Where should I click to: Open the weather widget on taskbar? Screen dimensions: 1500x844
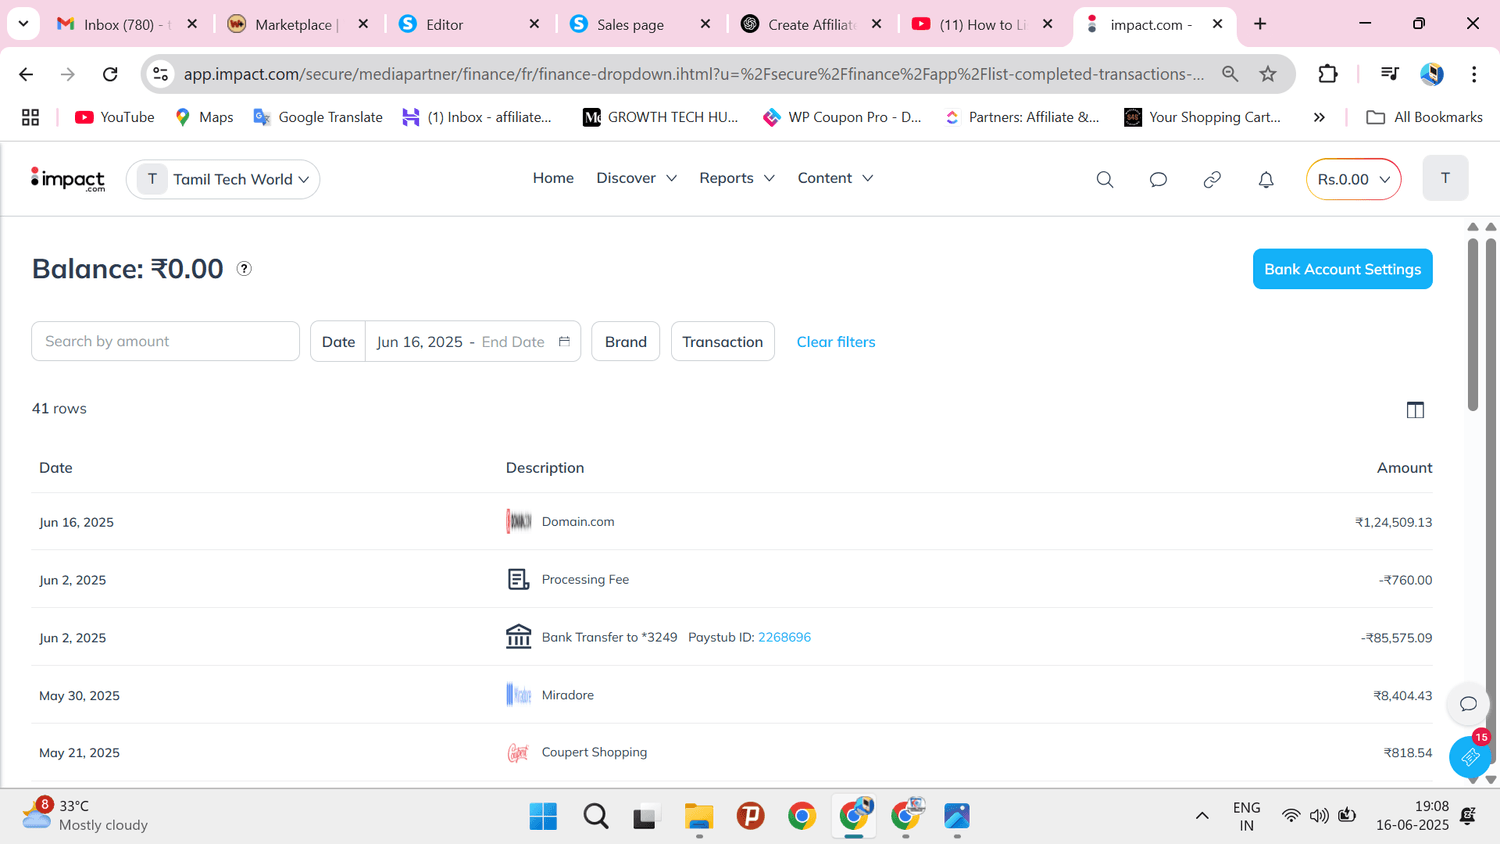(86, 815)
